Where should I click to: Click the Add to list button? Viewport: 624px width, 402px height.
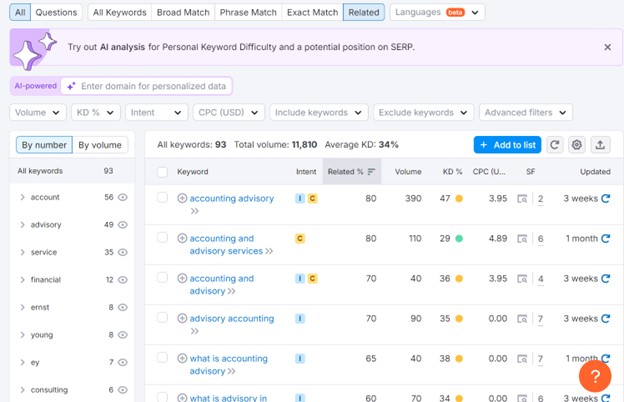tap(507, 145)
